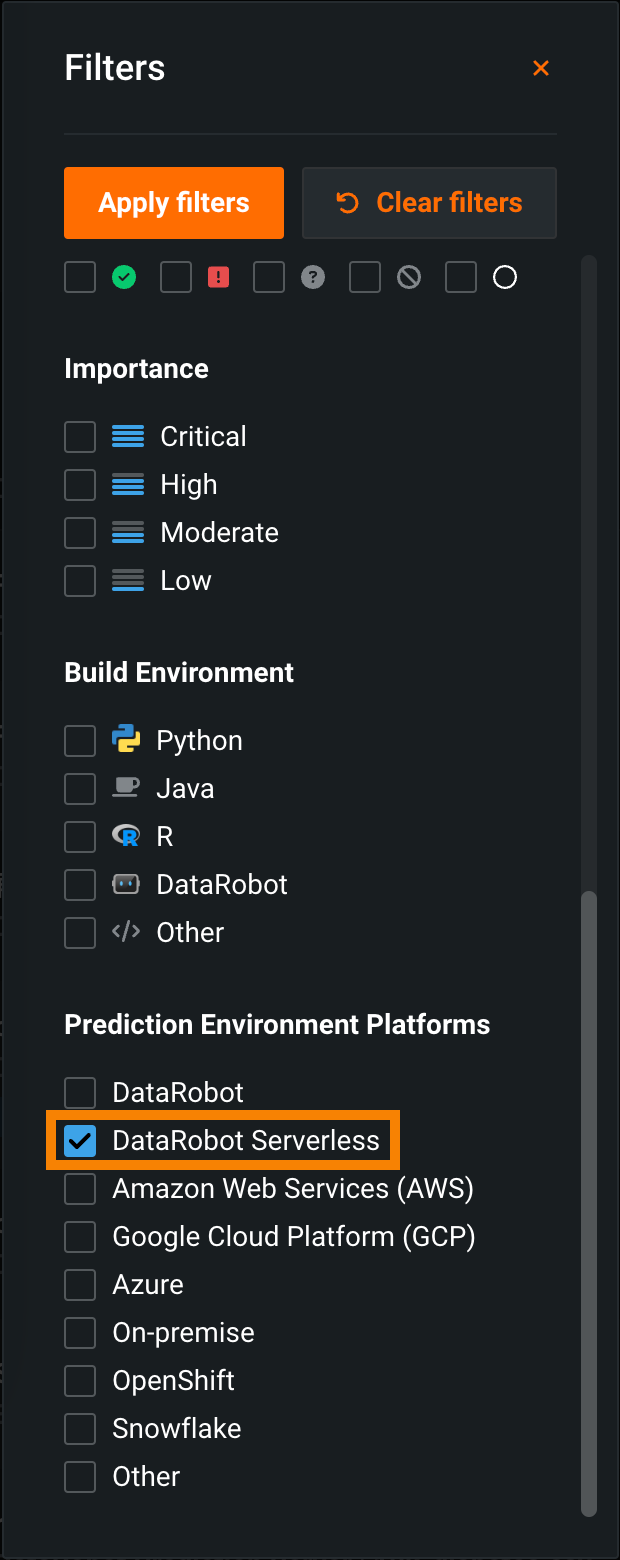
Task: Tick the Snowflake platform checkbox
Action: [x=80, y=1428]
